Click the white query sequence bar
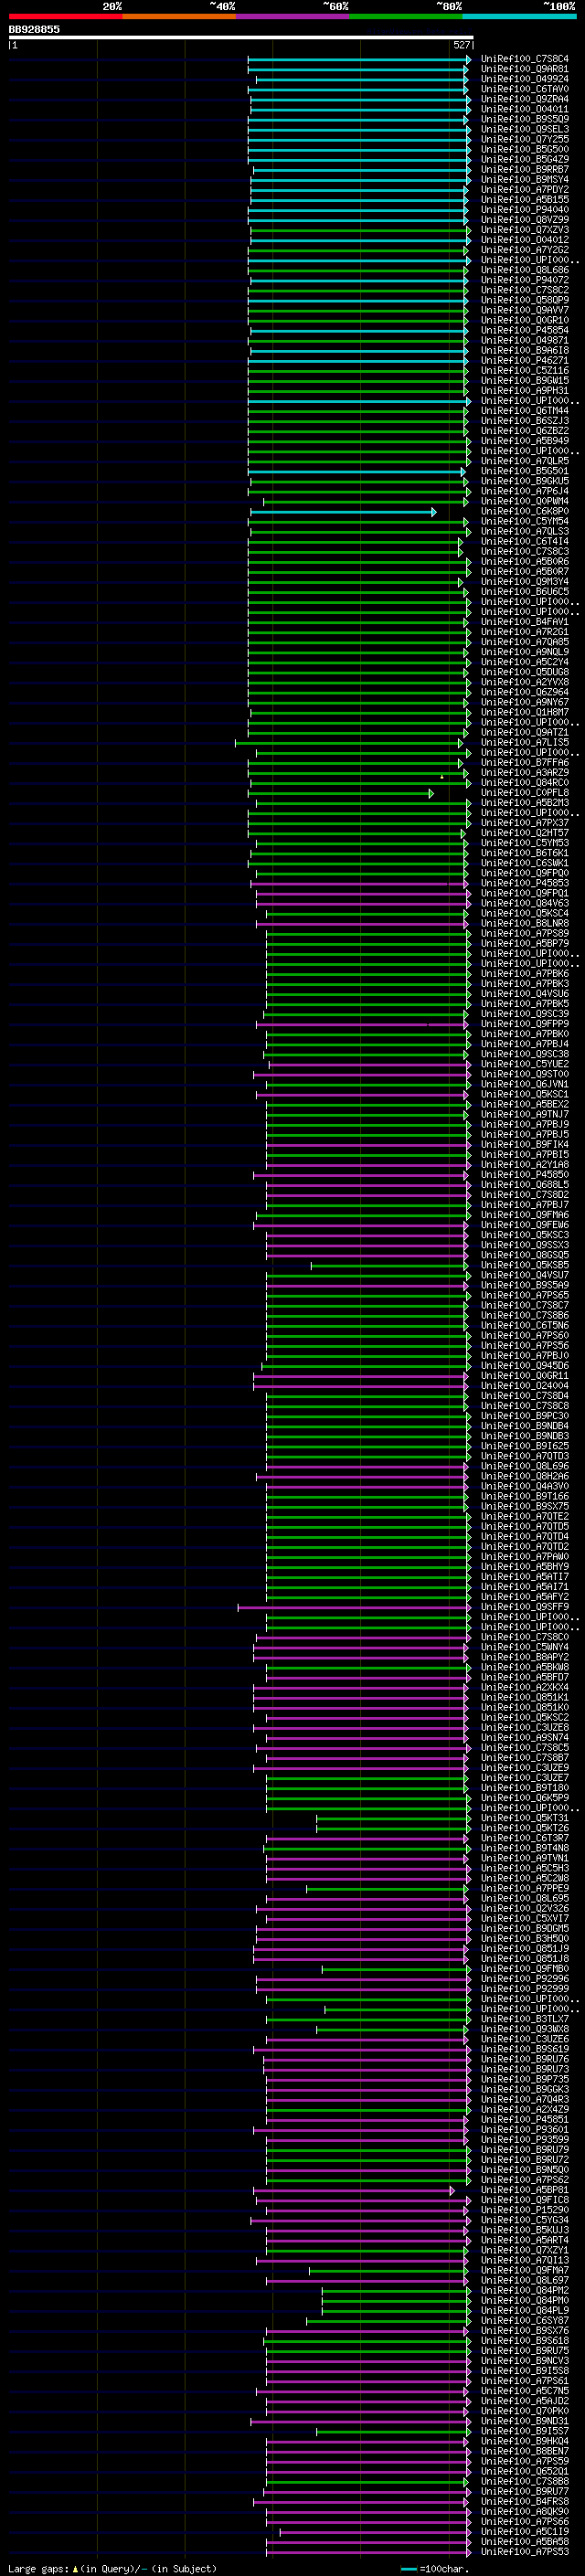 pyautogui.click(x=240, y=37)
